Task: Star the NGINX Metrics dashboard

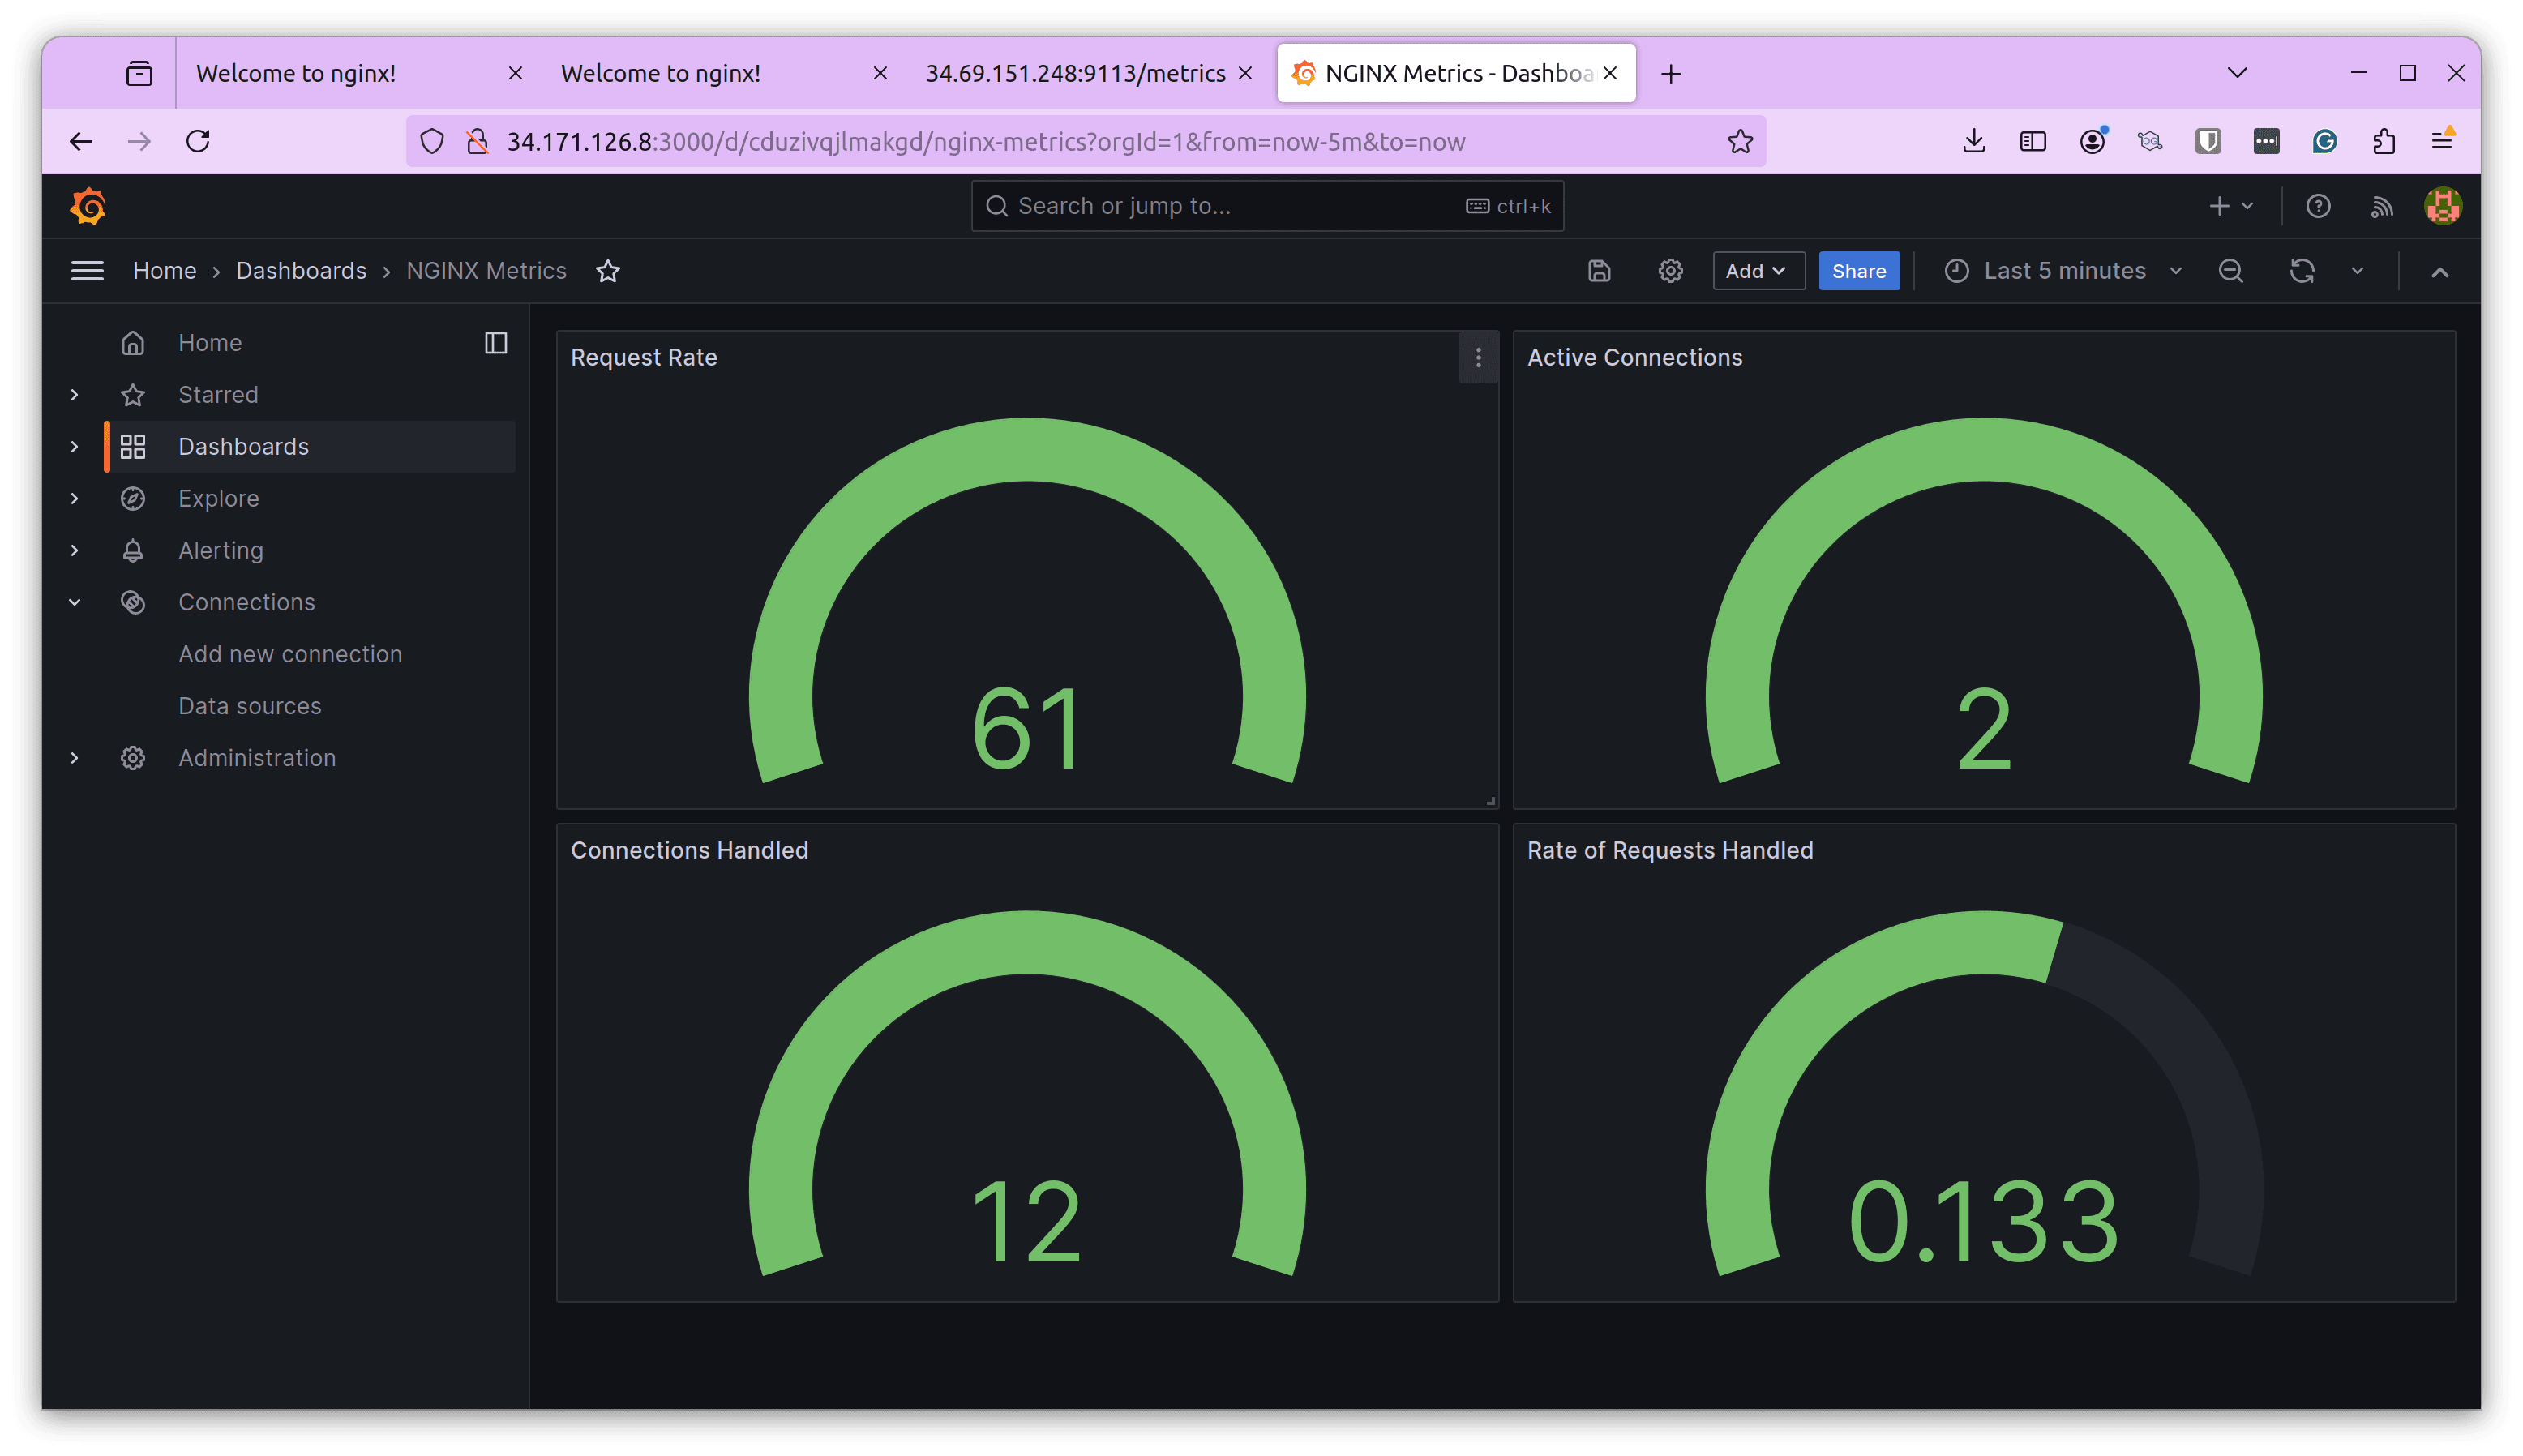Action: point(608,271)
